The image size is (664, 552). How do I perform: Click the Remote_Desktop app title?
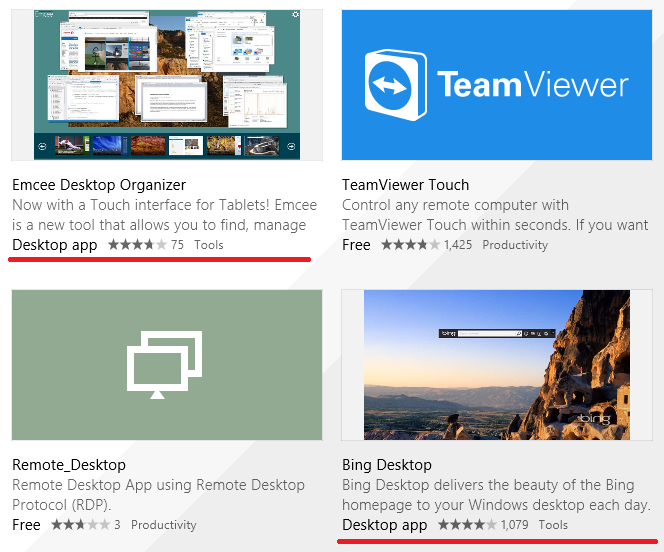point(69,465)
